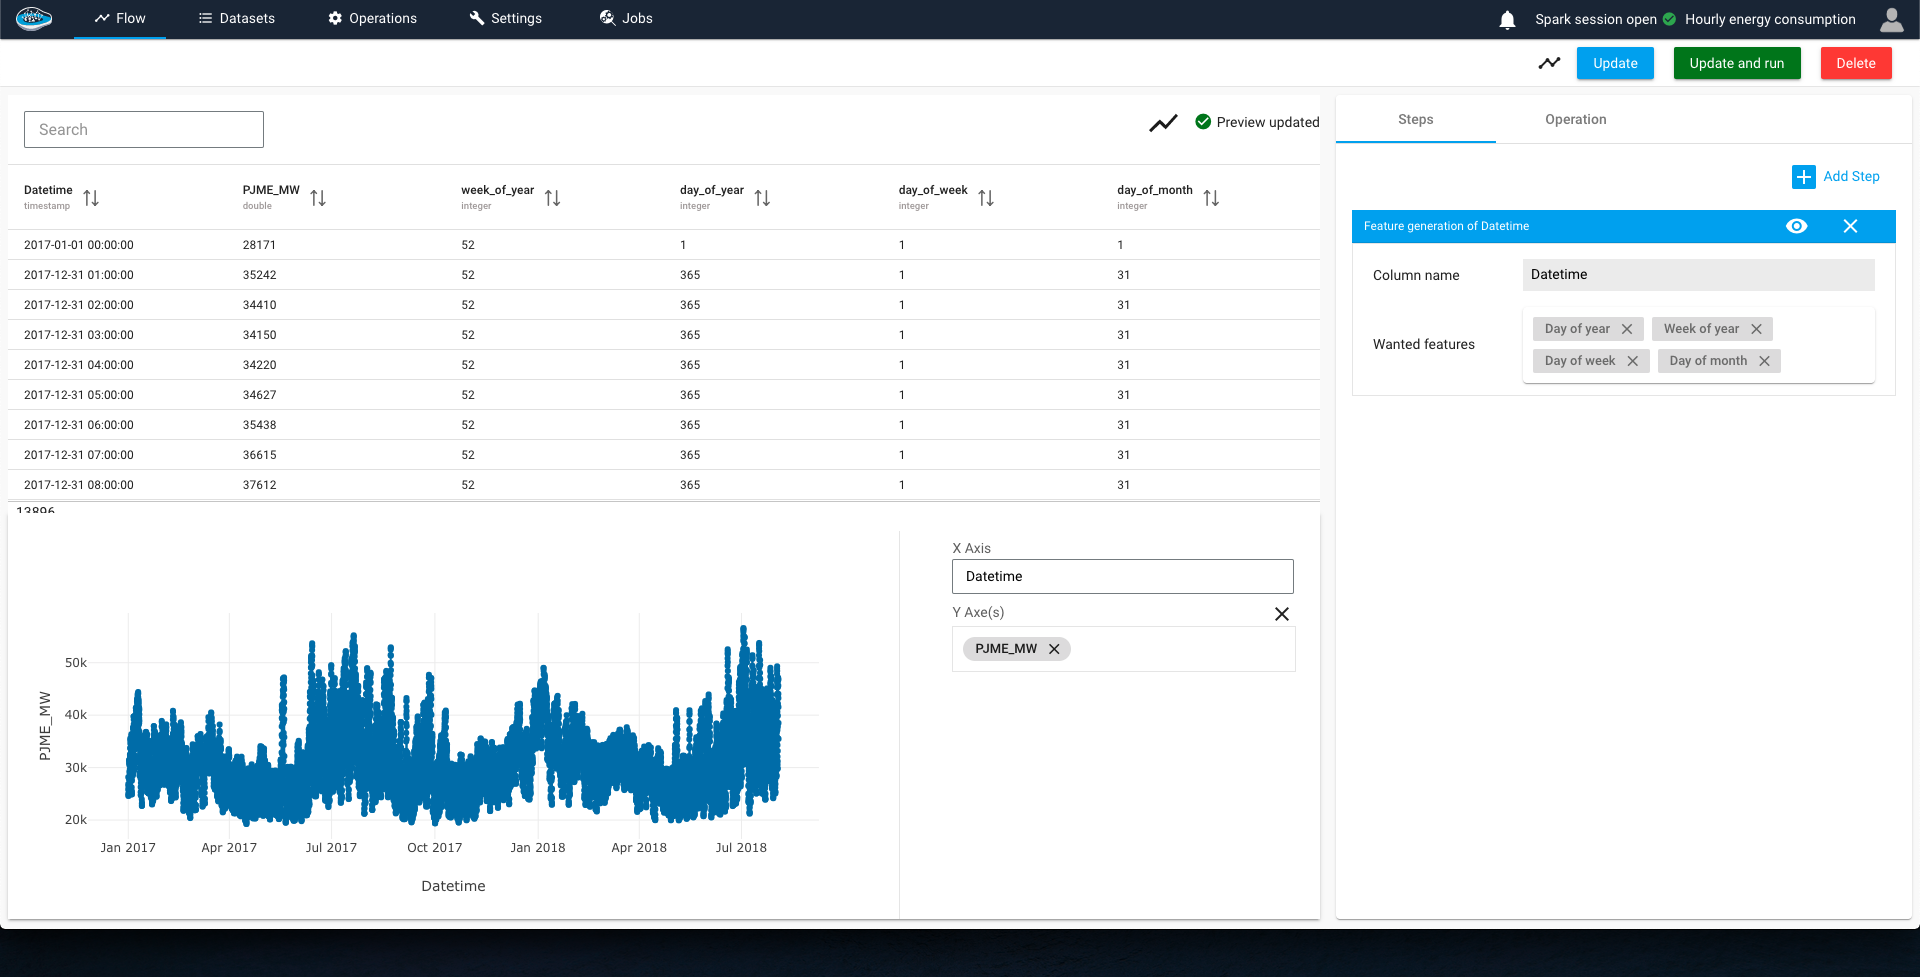The height and width of the screenshot is (977, 1920).
Task: Toggle sort order on the PJME_MW column
Action: click(319, 197)
